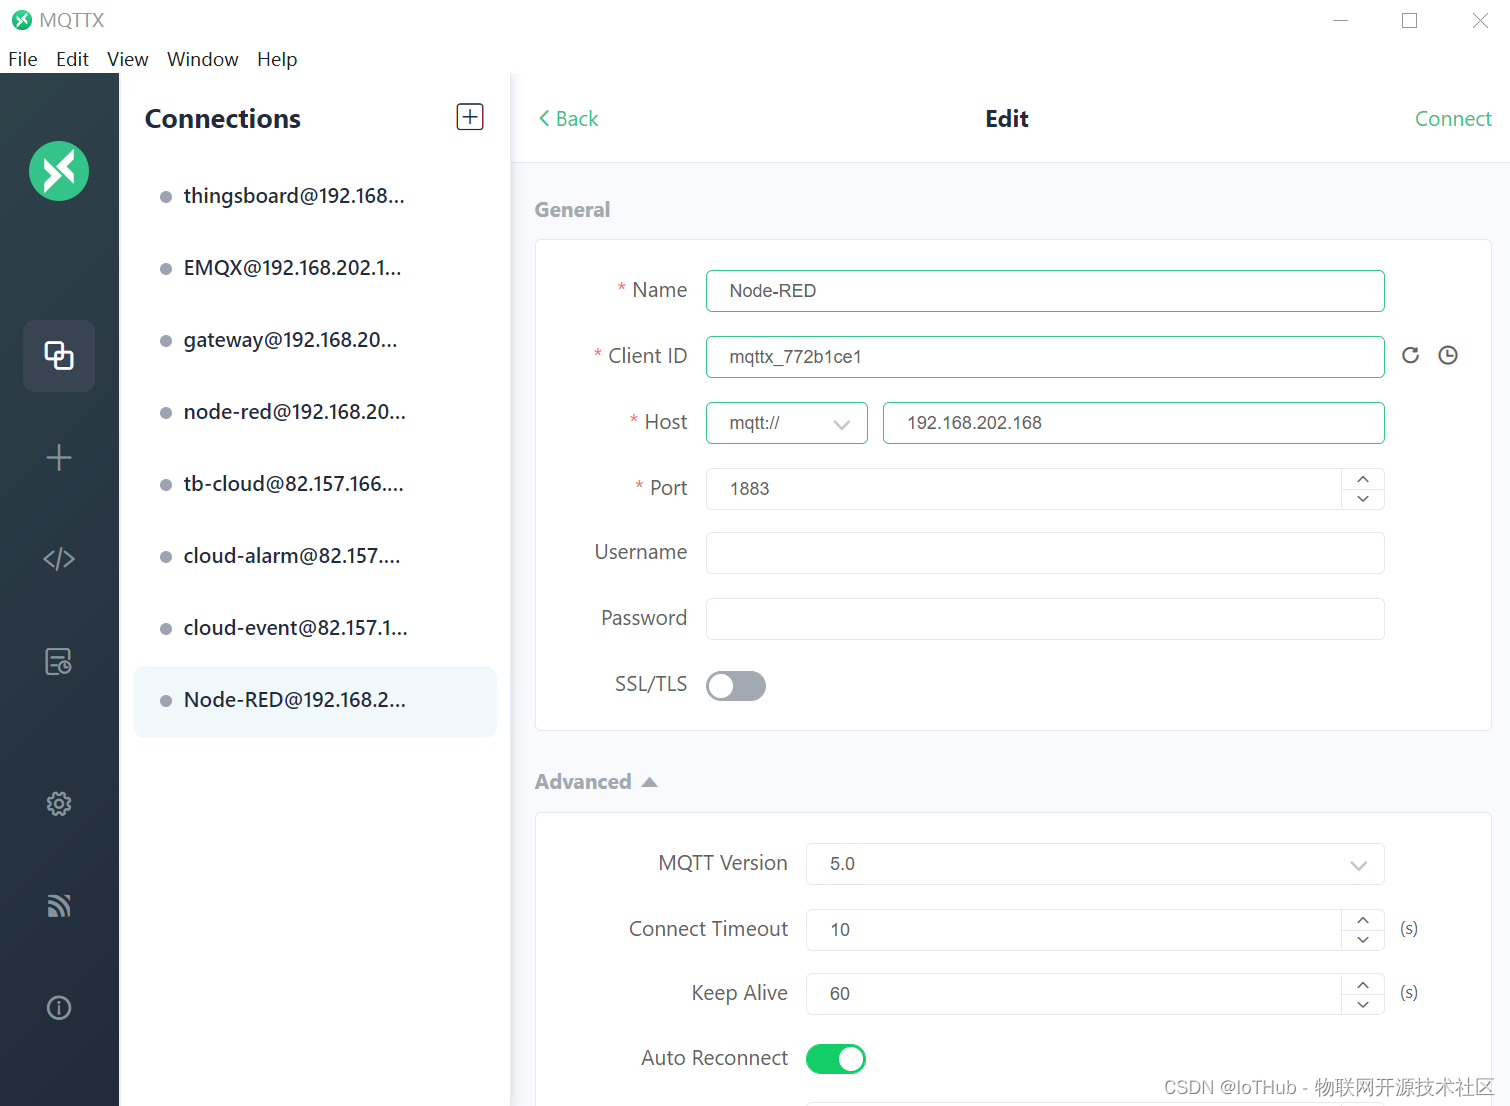Open the File menu

[23, 59]
